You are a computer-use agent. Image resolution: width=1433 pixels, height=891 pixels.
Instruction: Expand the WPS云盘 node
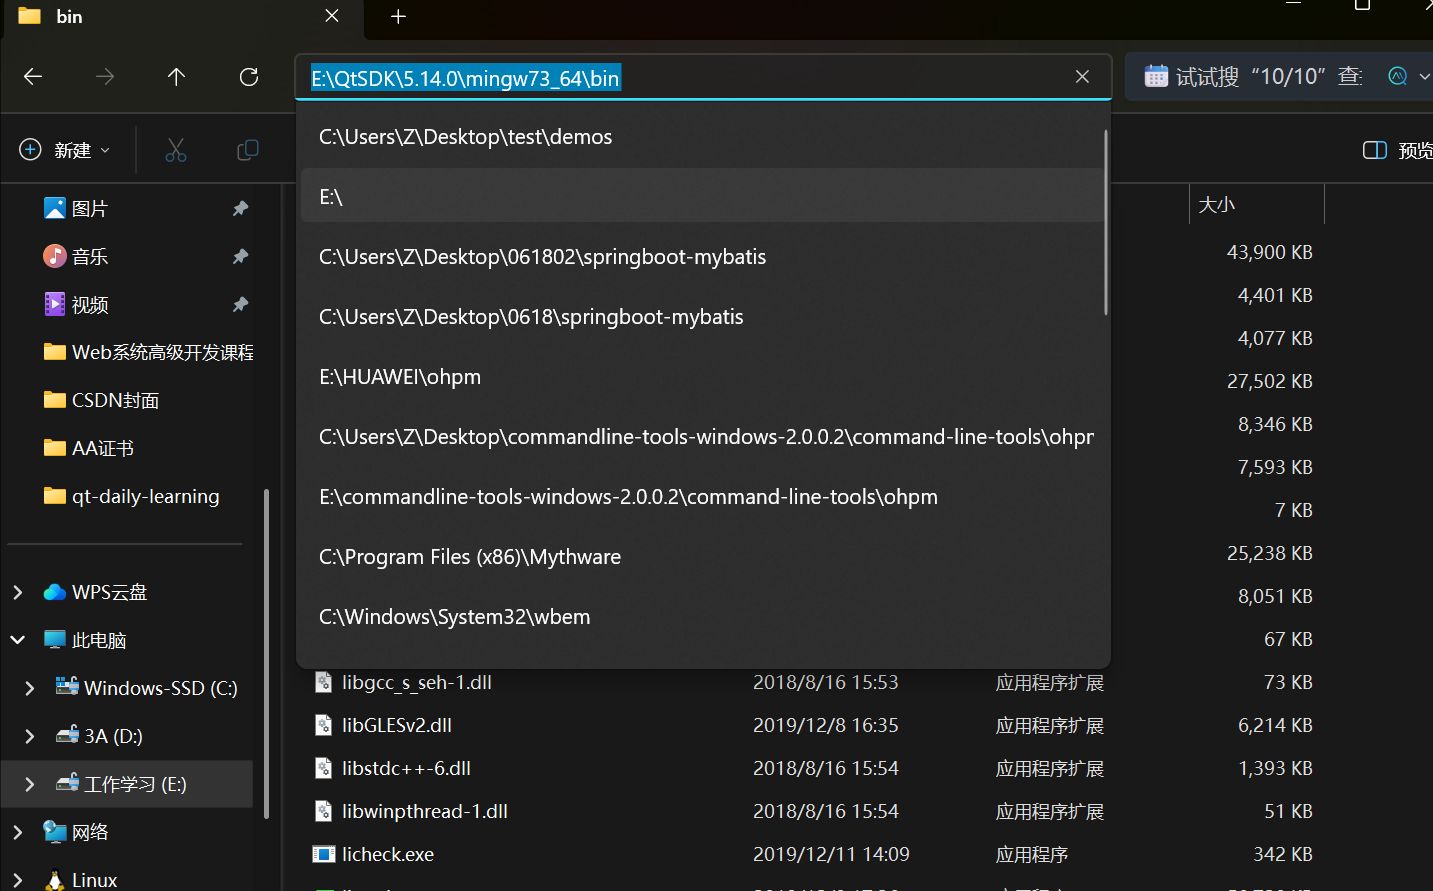click(17, 592)
